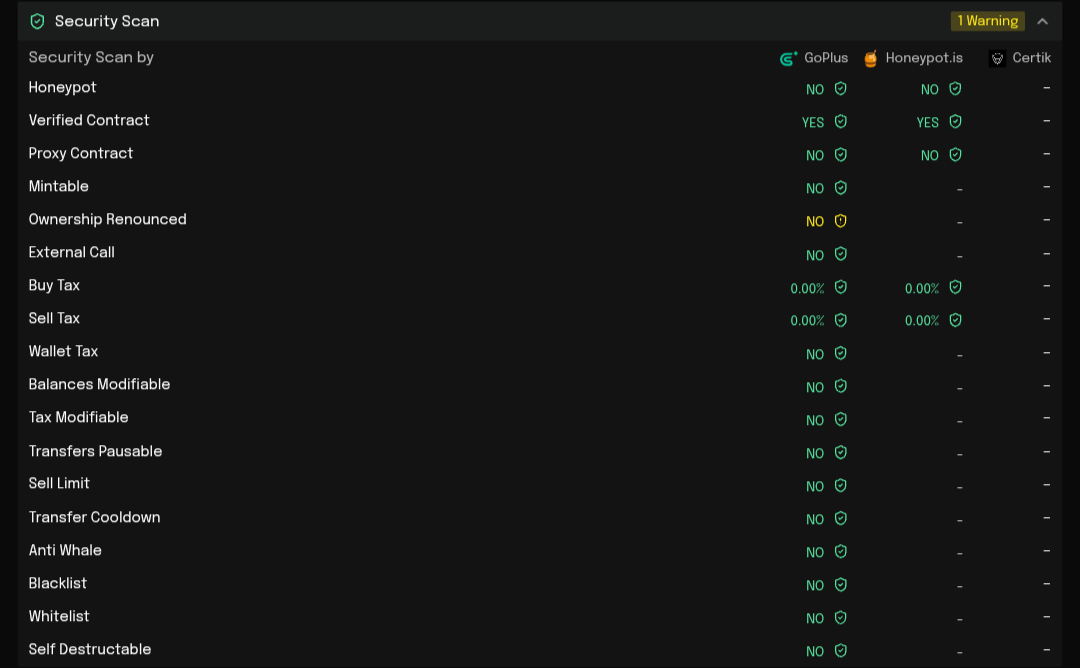Click GoPlus shield icon for Self Destructable
Screen dimensions: 1080x668
pyautogui.click(x=841, y=651)
